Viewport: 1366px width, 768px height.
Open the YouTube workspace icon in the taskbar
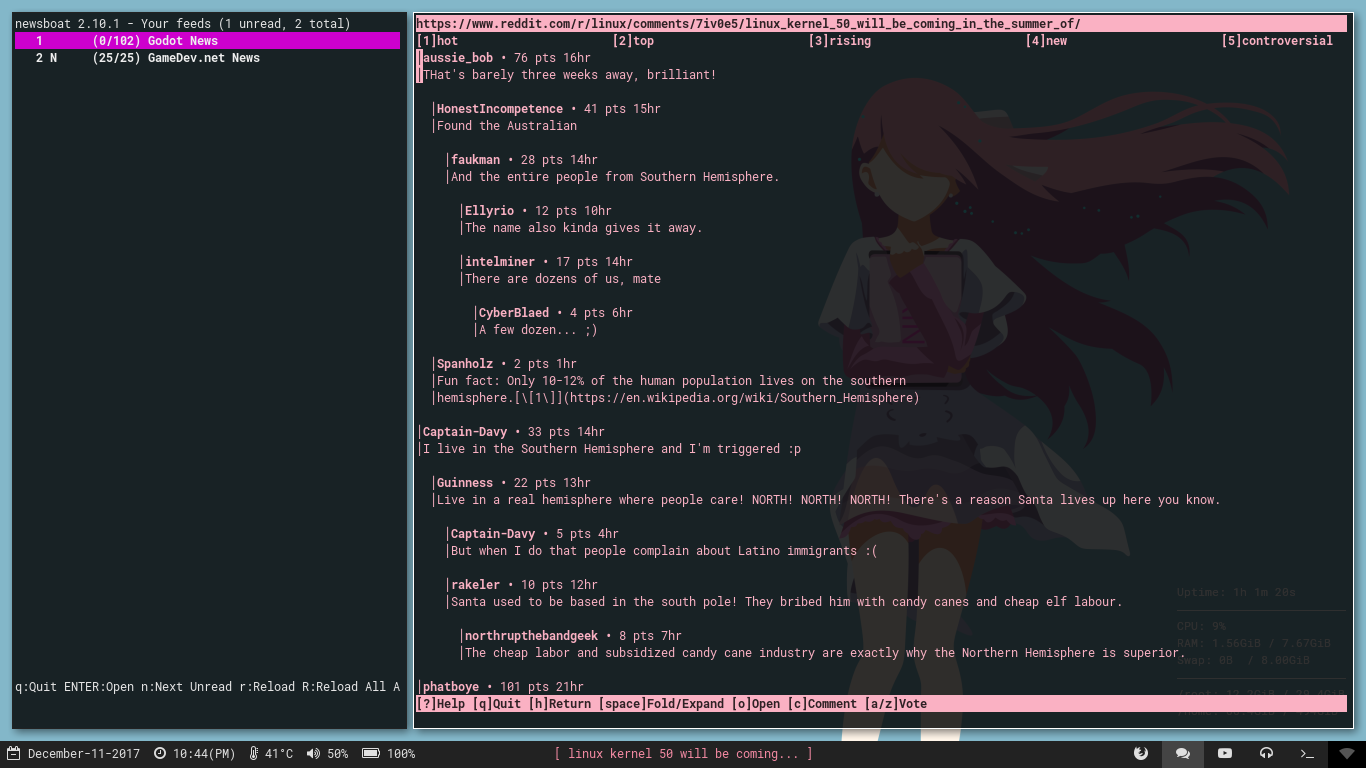coord(1225,753)
